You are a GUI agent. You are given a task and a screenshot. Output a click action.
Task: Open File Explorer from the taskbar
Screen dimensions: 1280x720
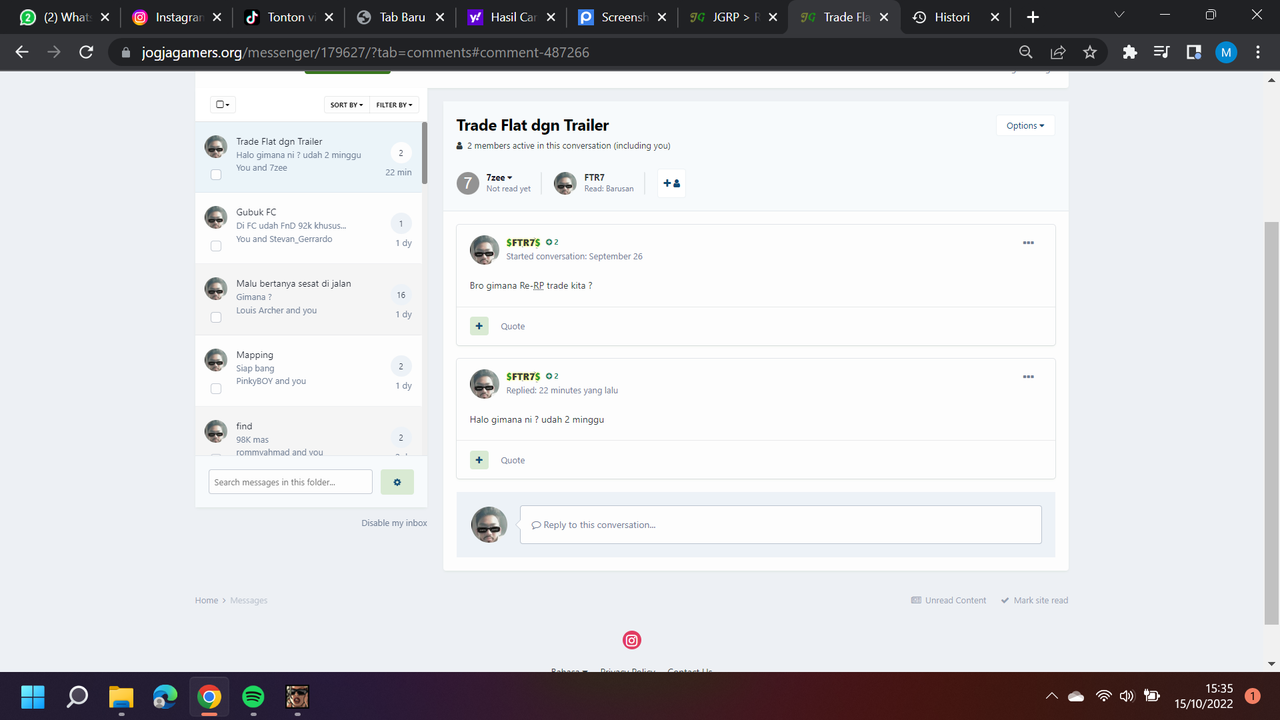pyautogui.click(x=121, y=696)
